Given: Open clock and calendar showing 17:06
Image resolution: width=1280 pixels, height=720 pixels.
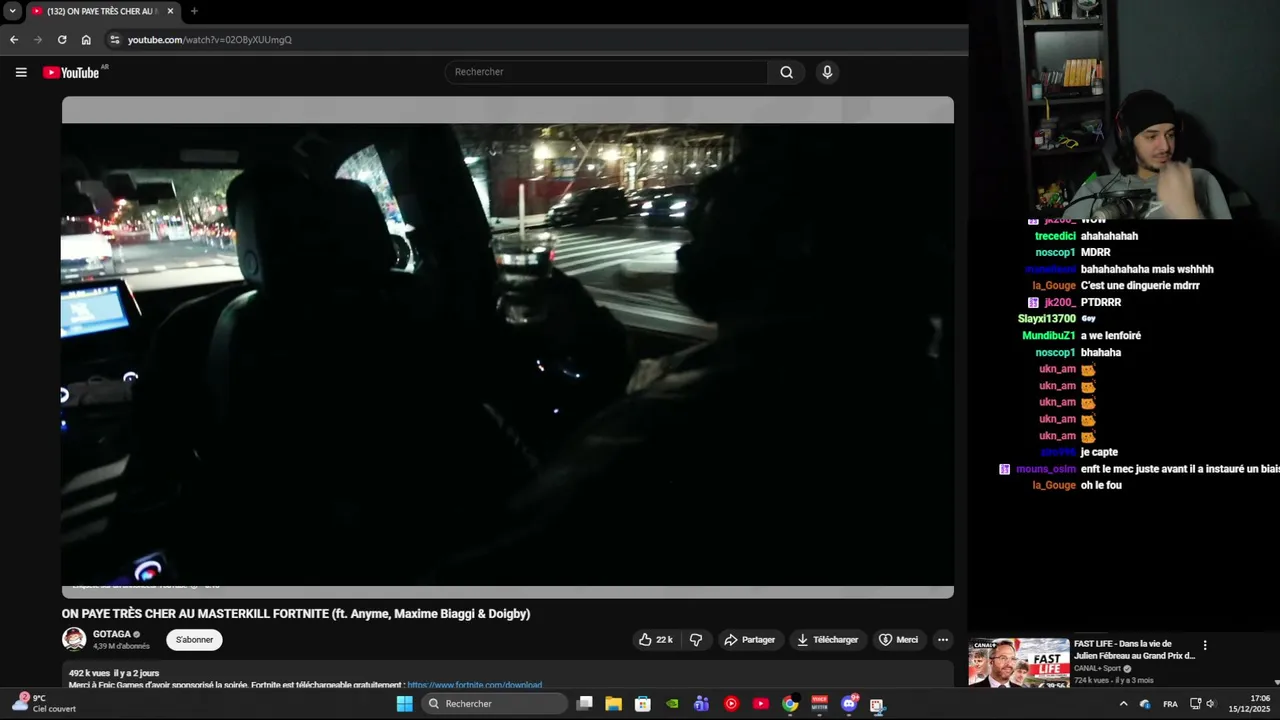Looking at the screenshot, I should (x=1249, y=703).
